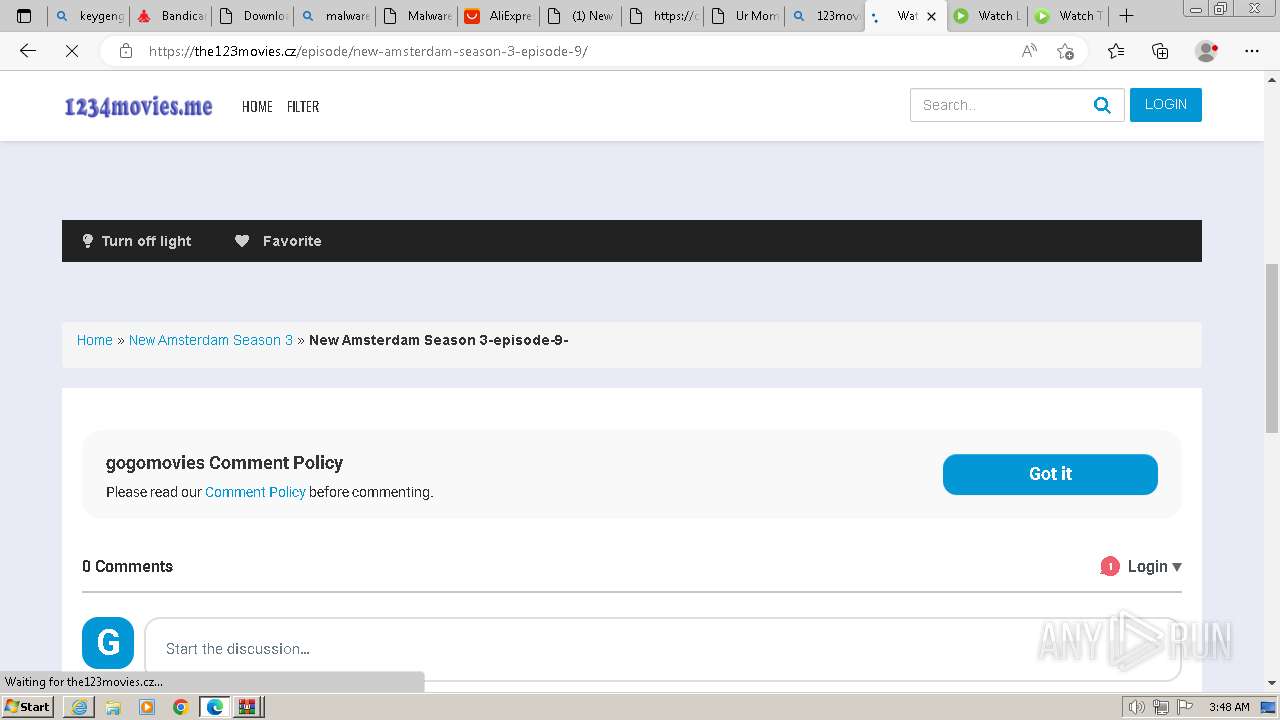Open a new tab with the plus icon
1280x720 pixels.
coord(1126,16)
